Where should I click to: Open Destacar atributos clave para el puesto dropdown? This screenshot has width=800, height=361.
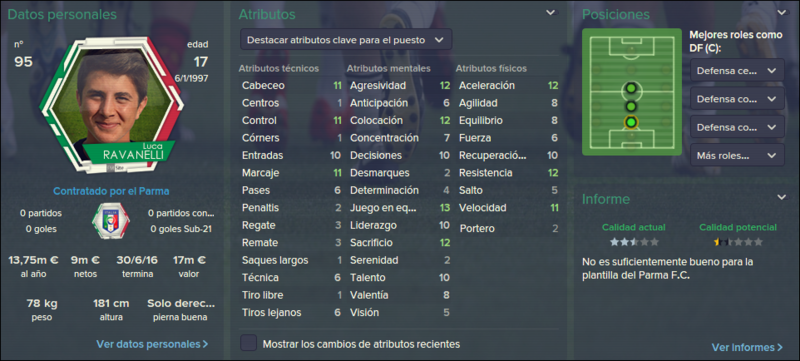(346, 39)
